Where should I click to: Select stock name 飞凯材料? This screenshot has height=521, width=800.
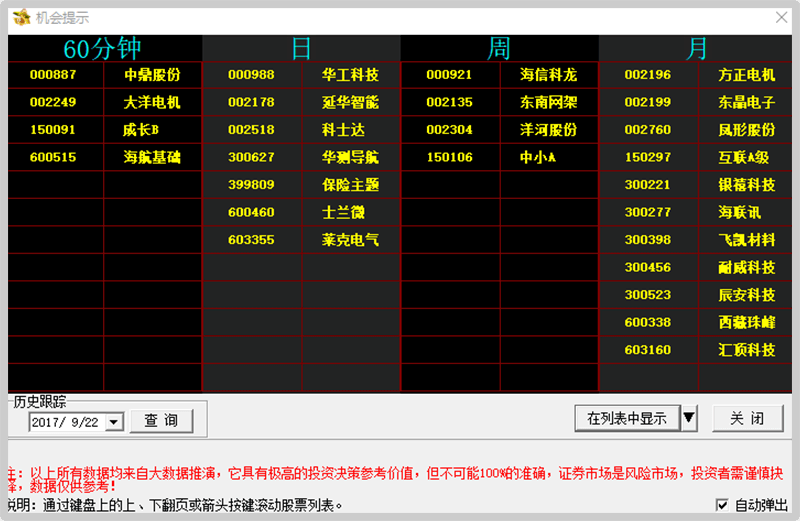coord(747,240)
